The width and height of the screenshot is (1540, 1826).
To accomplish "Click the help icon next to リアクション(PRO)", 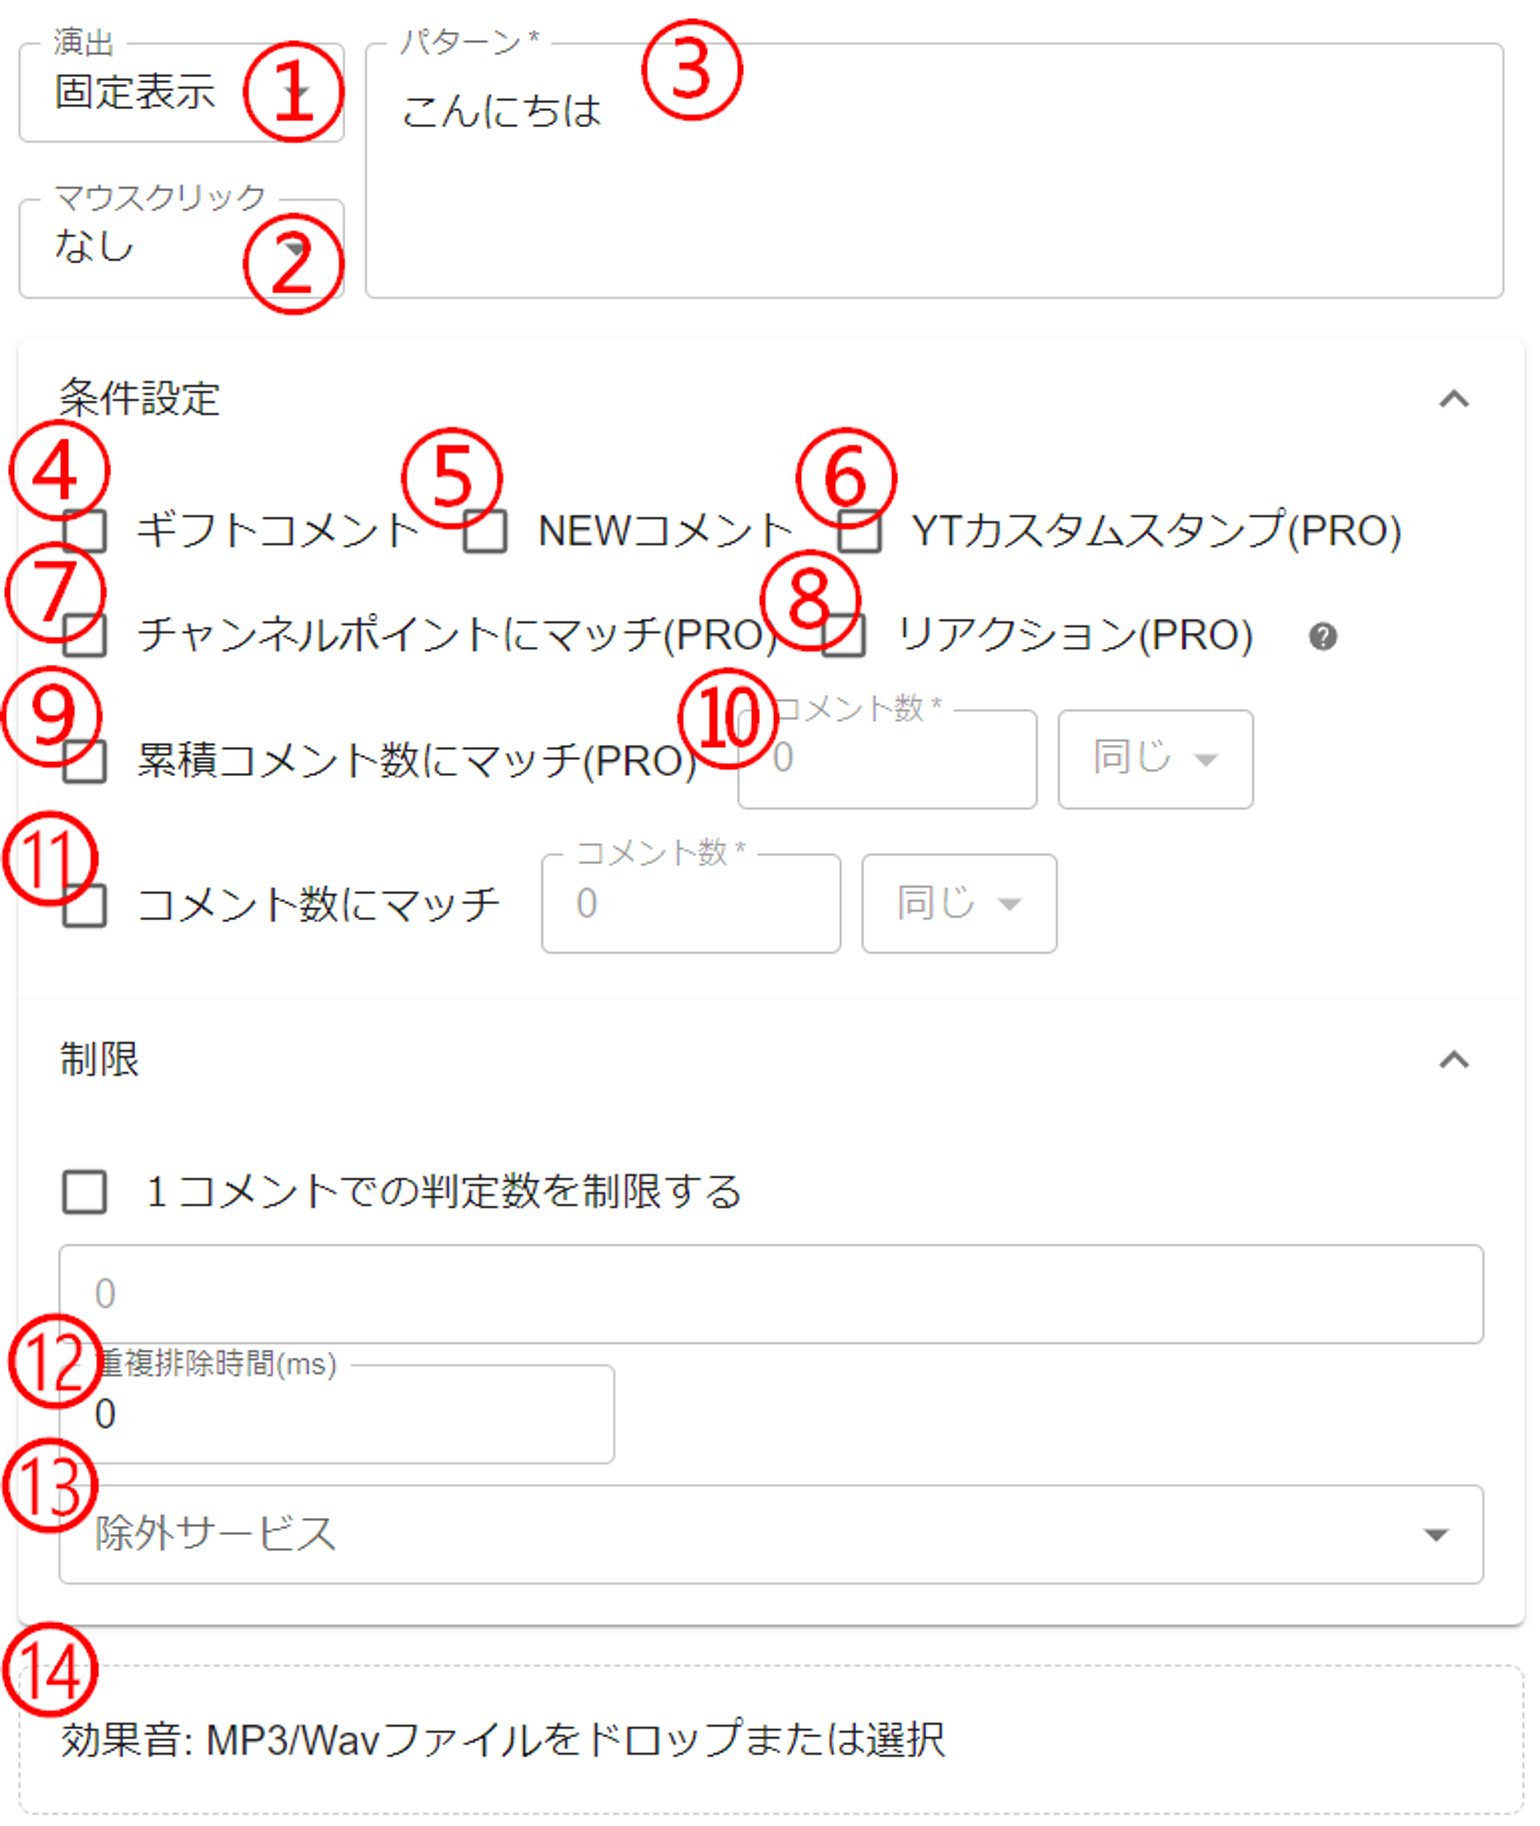I will click(1322, 636).
